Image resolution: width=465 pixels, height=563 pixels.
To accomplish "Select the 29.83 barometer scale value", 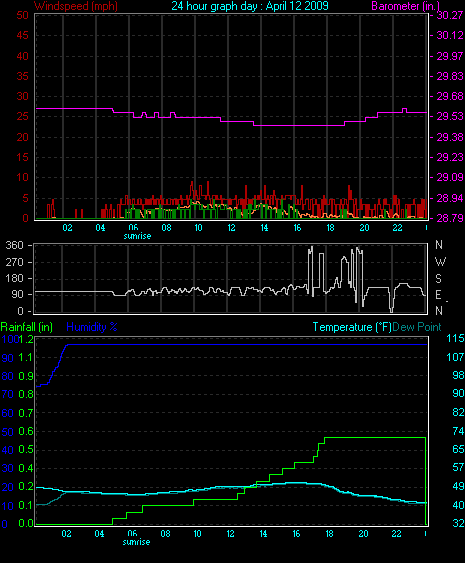I will point(450,76).
